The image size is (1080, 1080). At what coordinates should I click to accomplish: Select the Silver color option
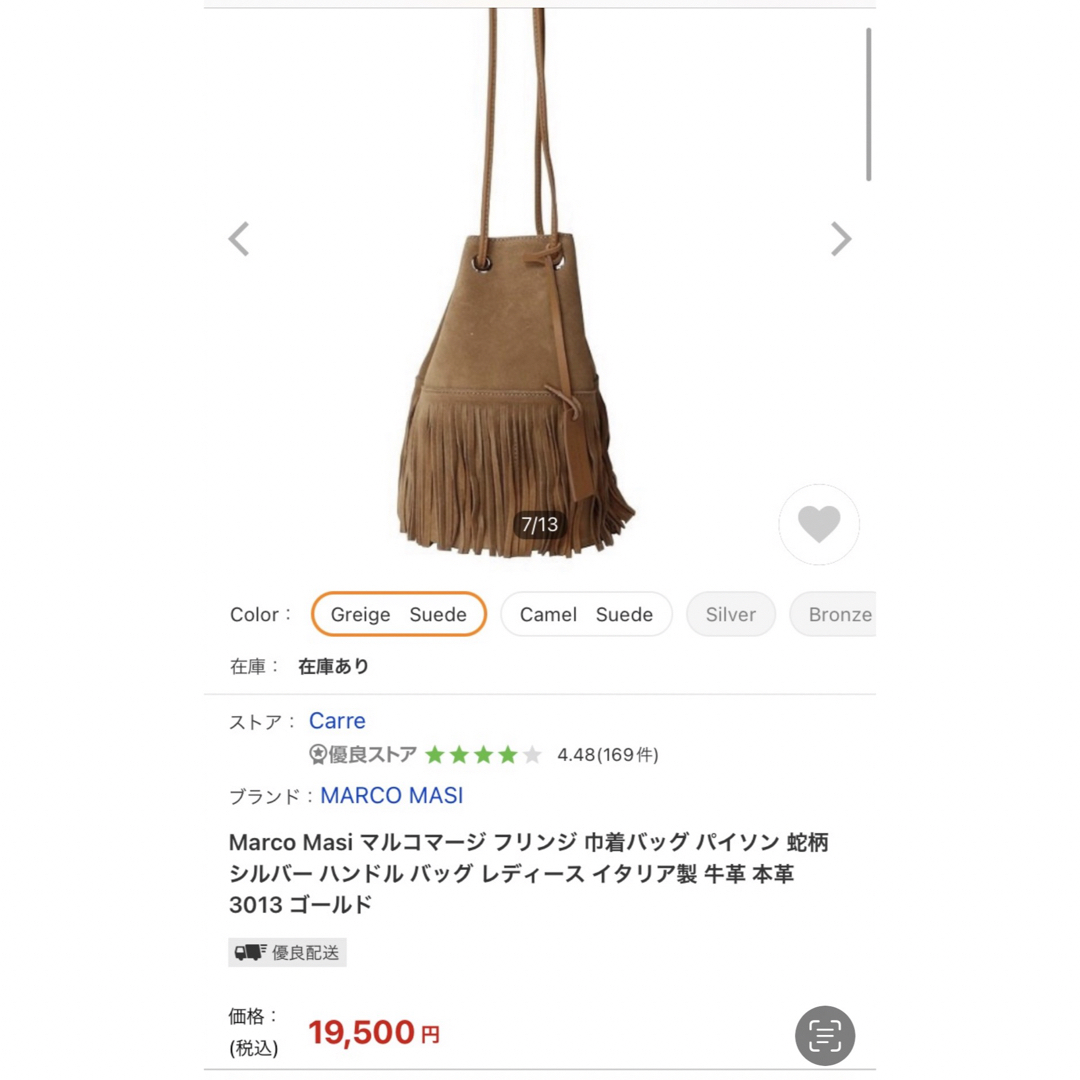point(731,614)
